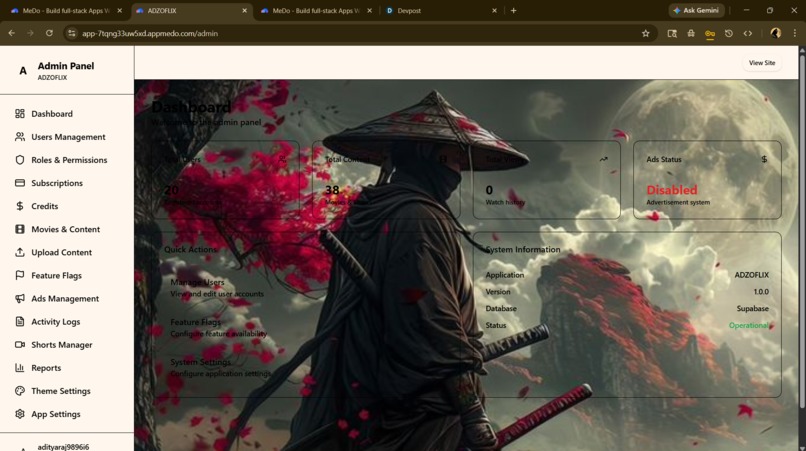Image resolution: width=806 pixels, height=451 pixels.
Task: Click the Operational status text
Action: pyautogui.click(x=748, y=326)
